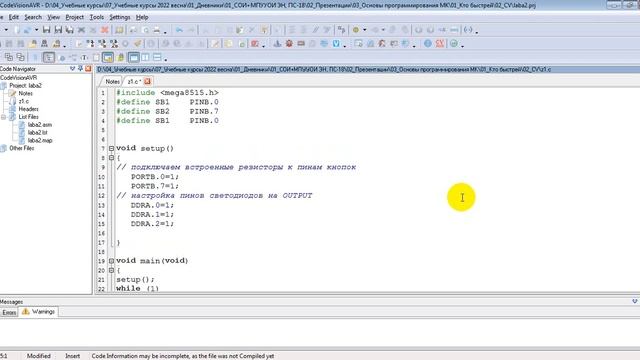
Task: Select Headers in the Code Navigator tree
Action: pyautogui.click(x=29, y=109)
